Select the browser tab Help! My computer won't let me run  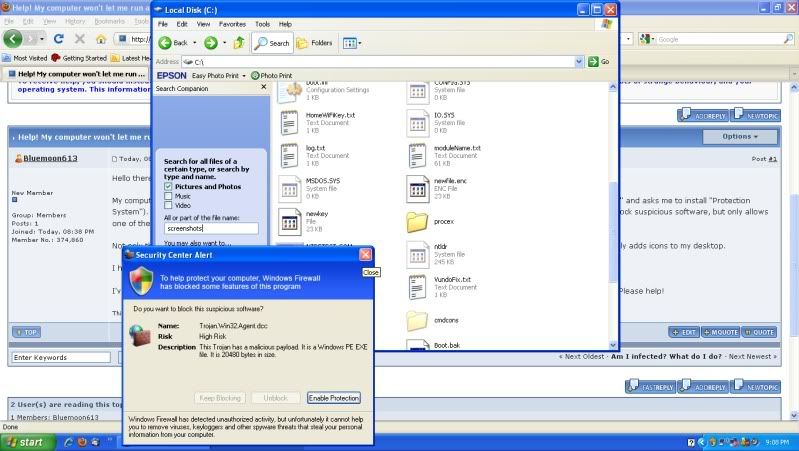pyautogui.click(x=75, y=74)
